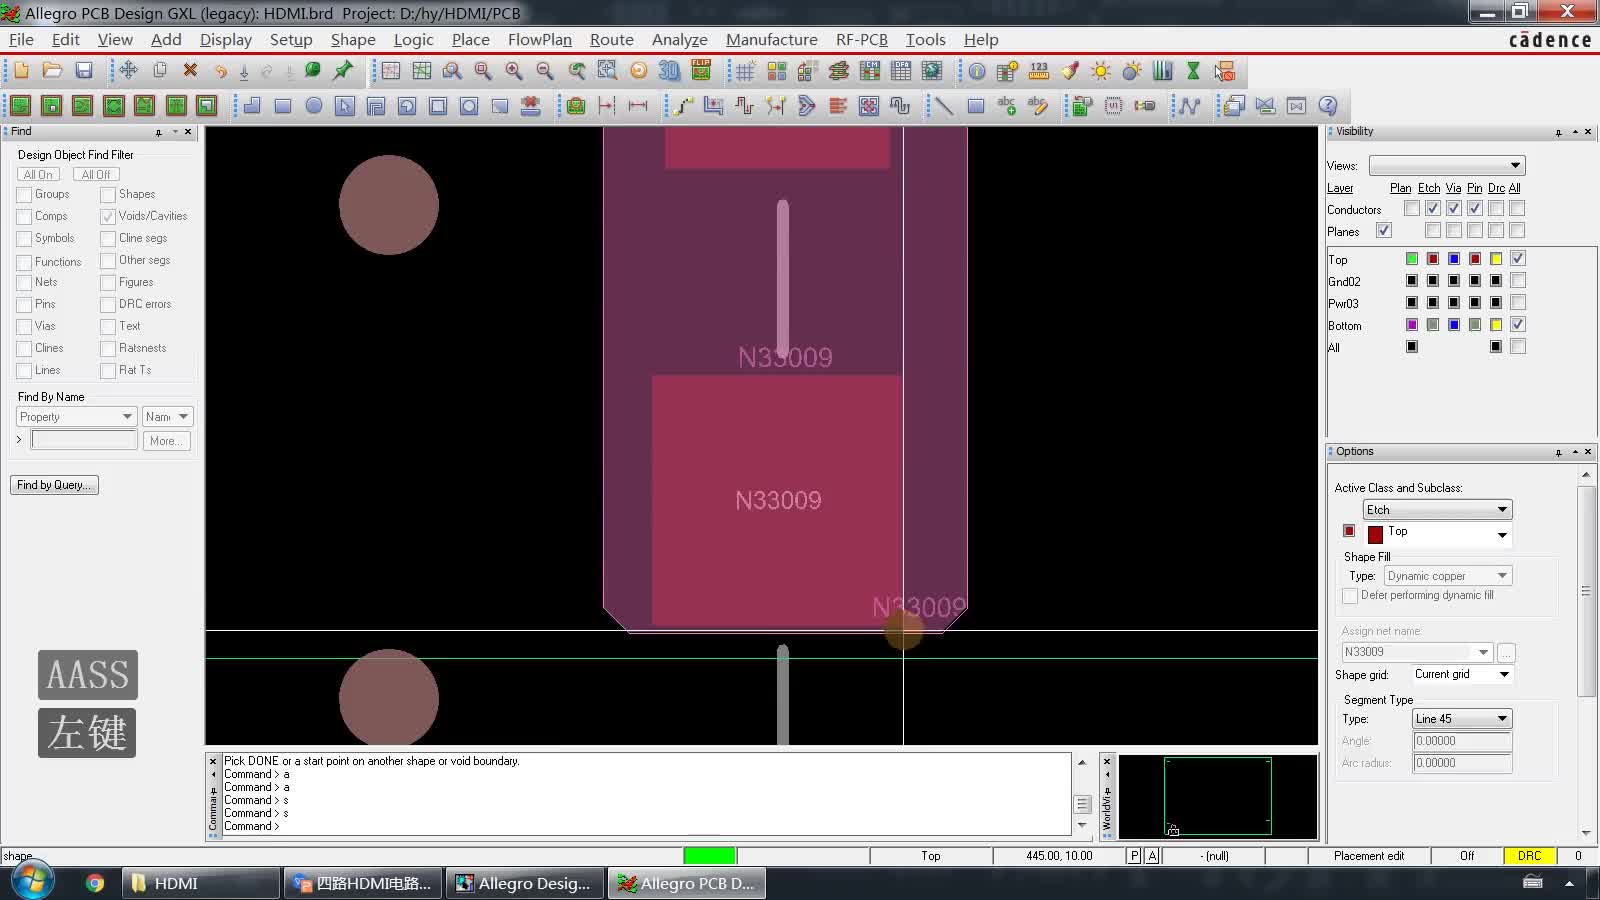Open the Shape Fill Type dropdown

(1447, 576)
